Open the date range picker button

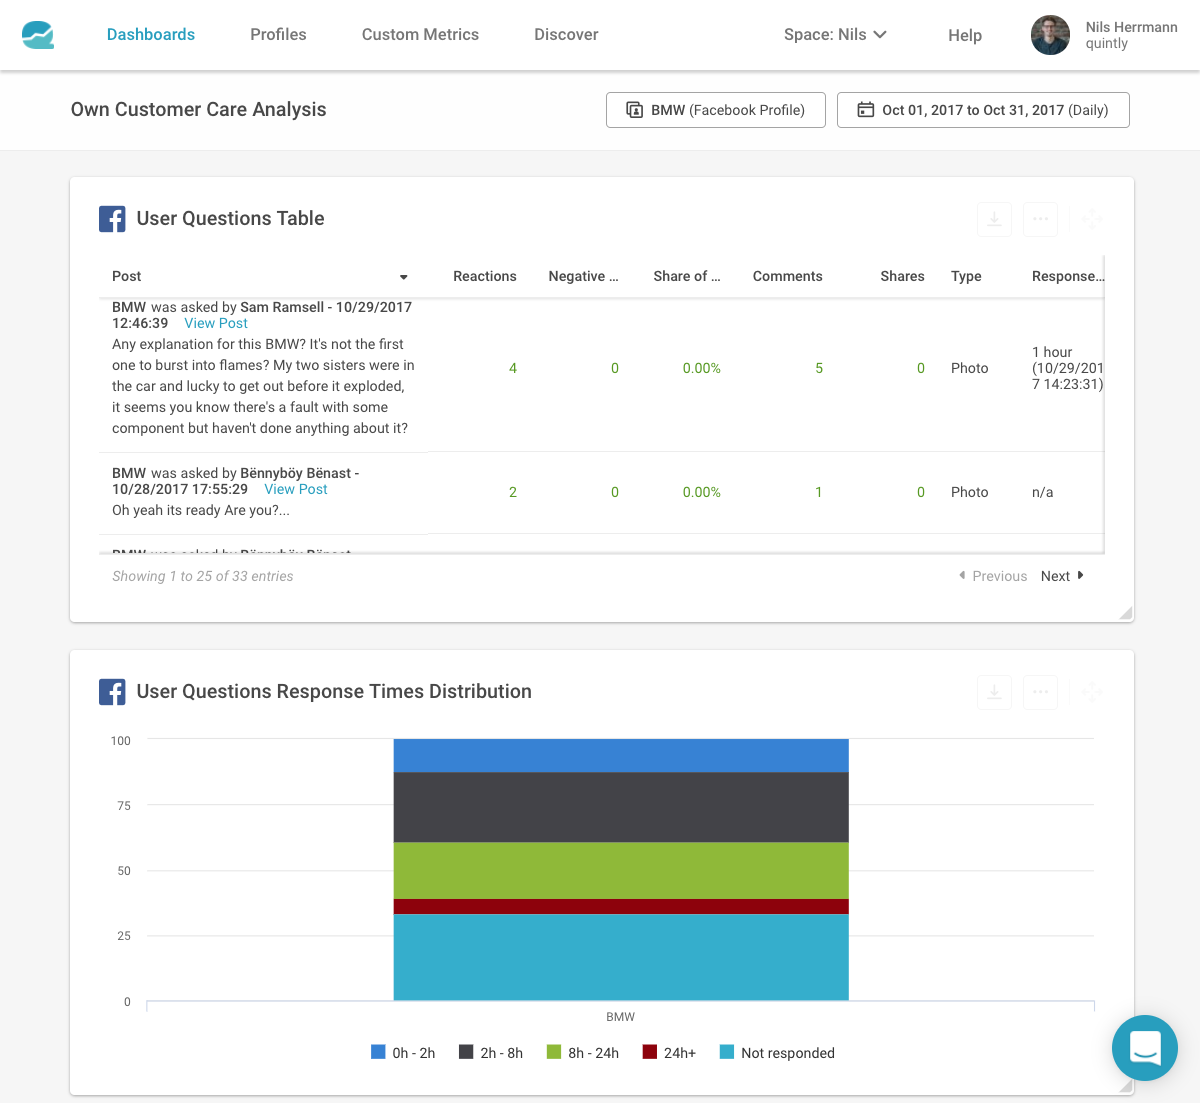(983, 110)
